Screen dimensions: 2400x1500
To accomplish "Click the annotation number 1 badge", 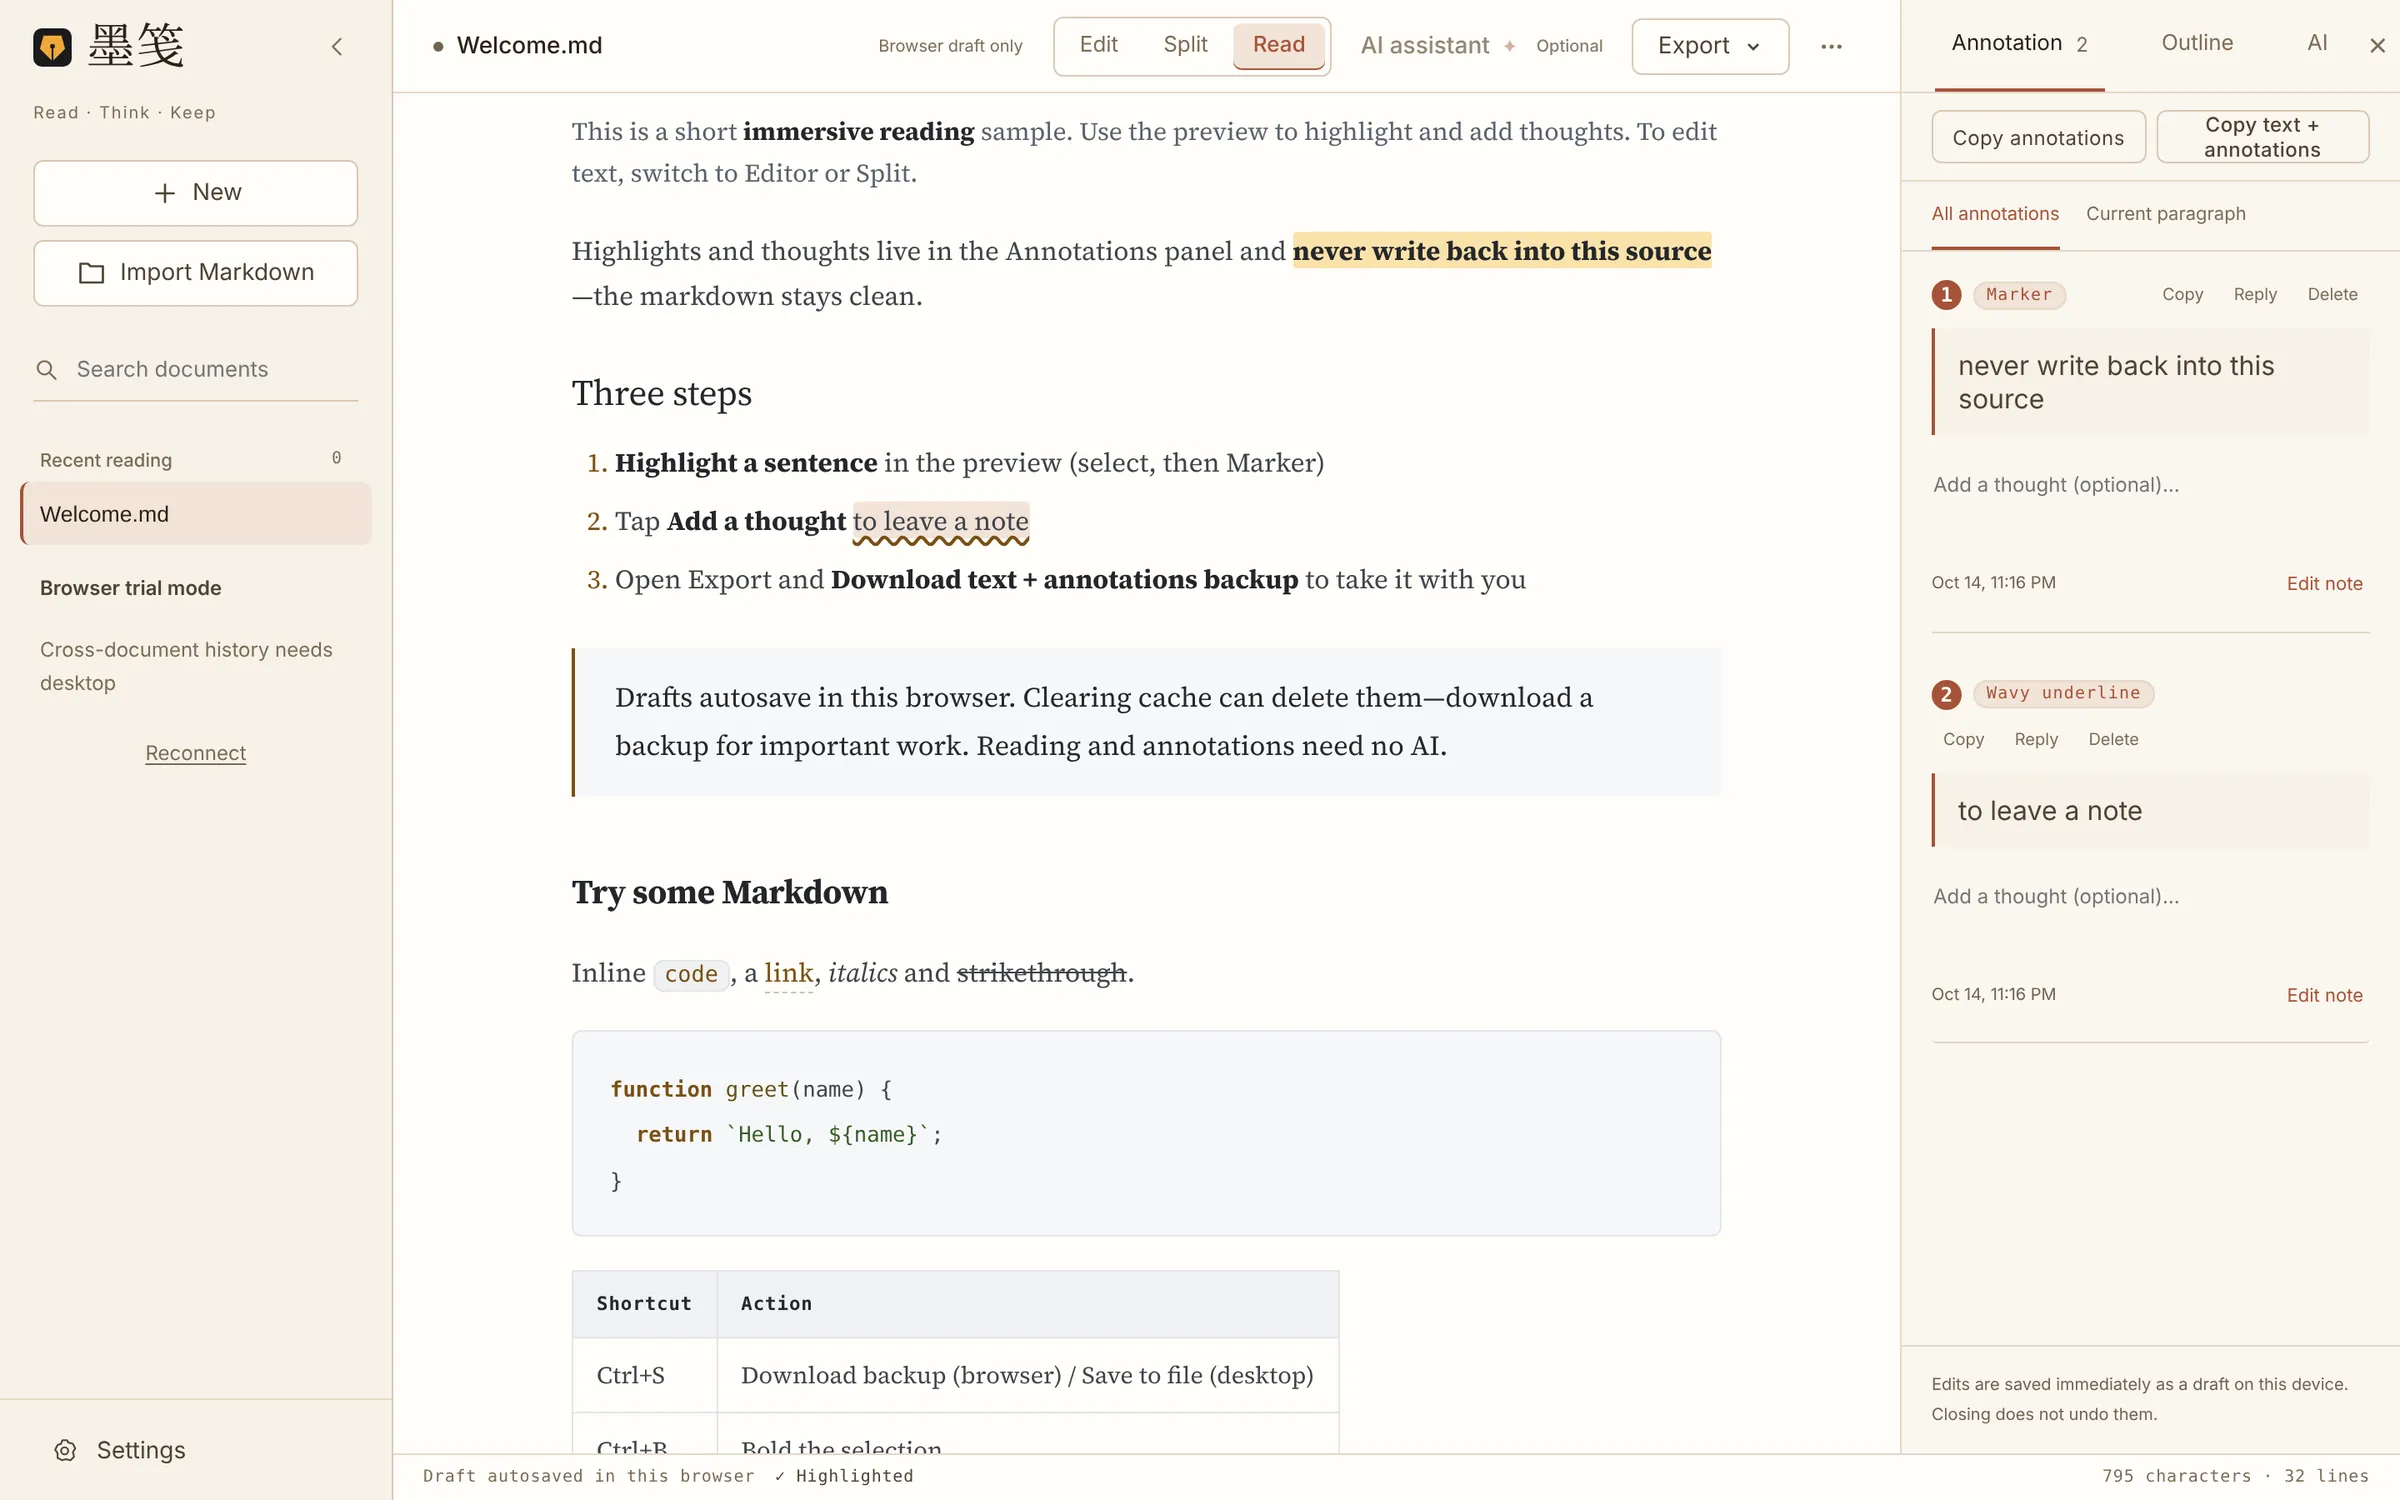I will 1946,294.
